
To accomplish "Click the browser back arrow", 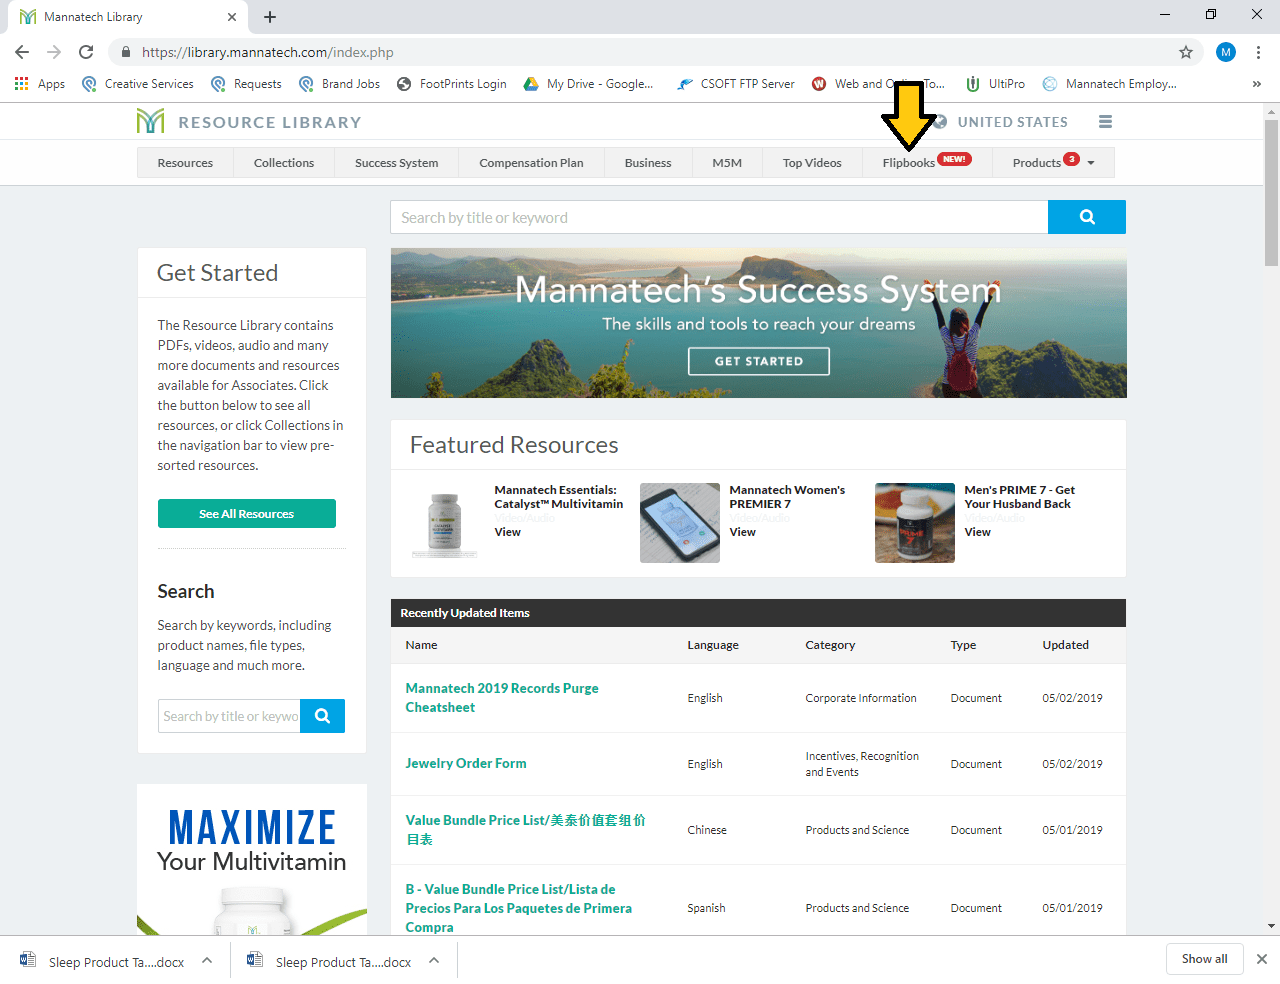I will tap(22, 52).
